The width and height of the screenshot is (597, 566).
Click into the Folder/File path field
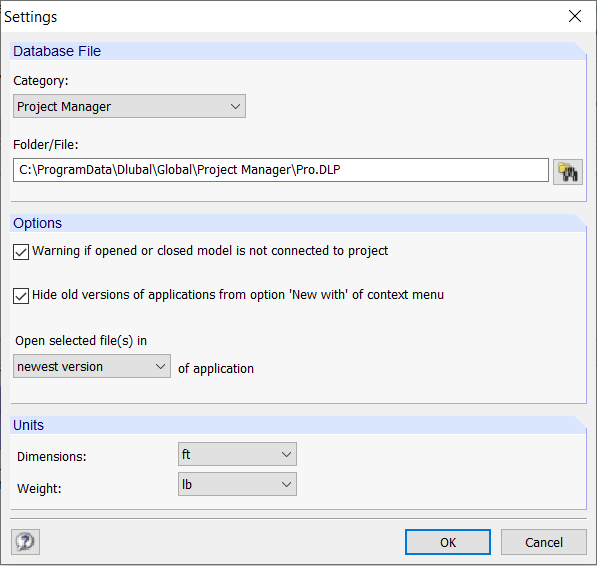coord(281,170)
